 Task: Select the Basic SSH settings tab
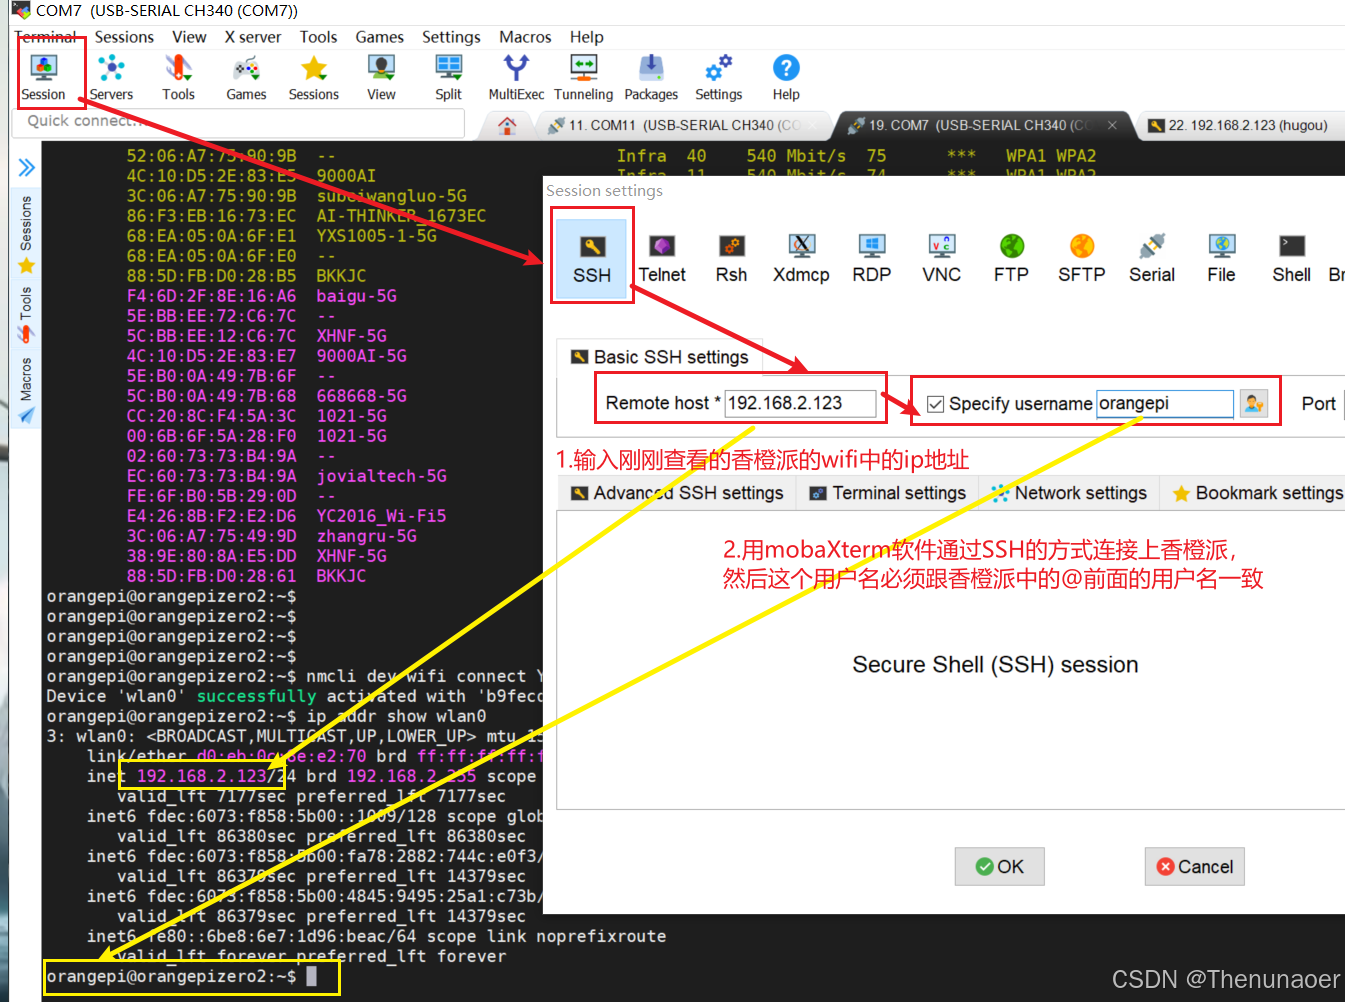(x=660, y=357)
